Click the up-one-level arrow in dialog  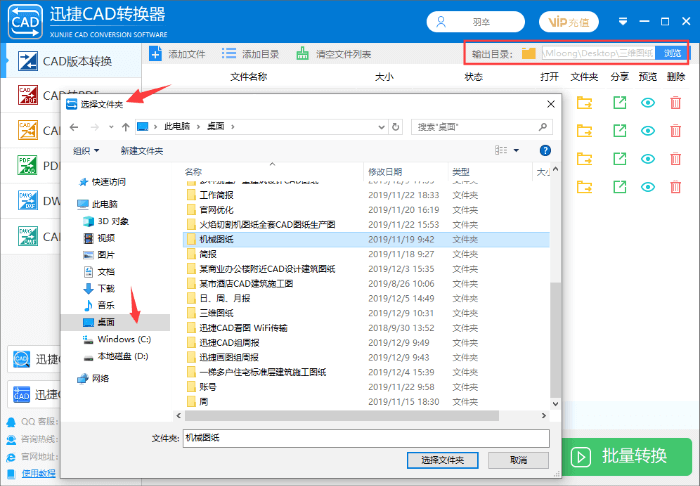click(125, 127)
